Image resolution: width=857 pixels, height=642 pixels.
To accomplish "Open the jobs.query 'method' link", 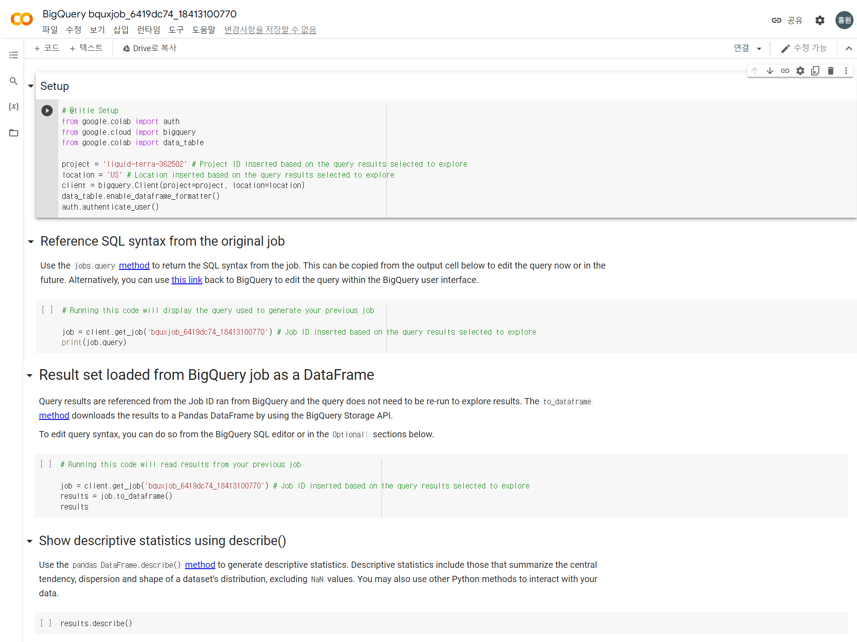I will click(134, 266).
